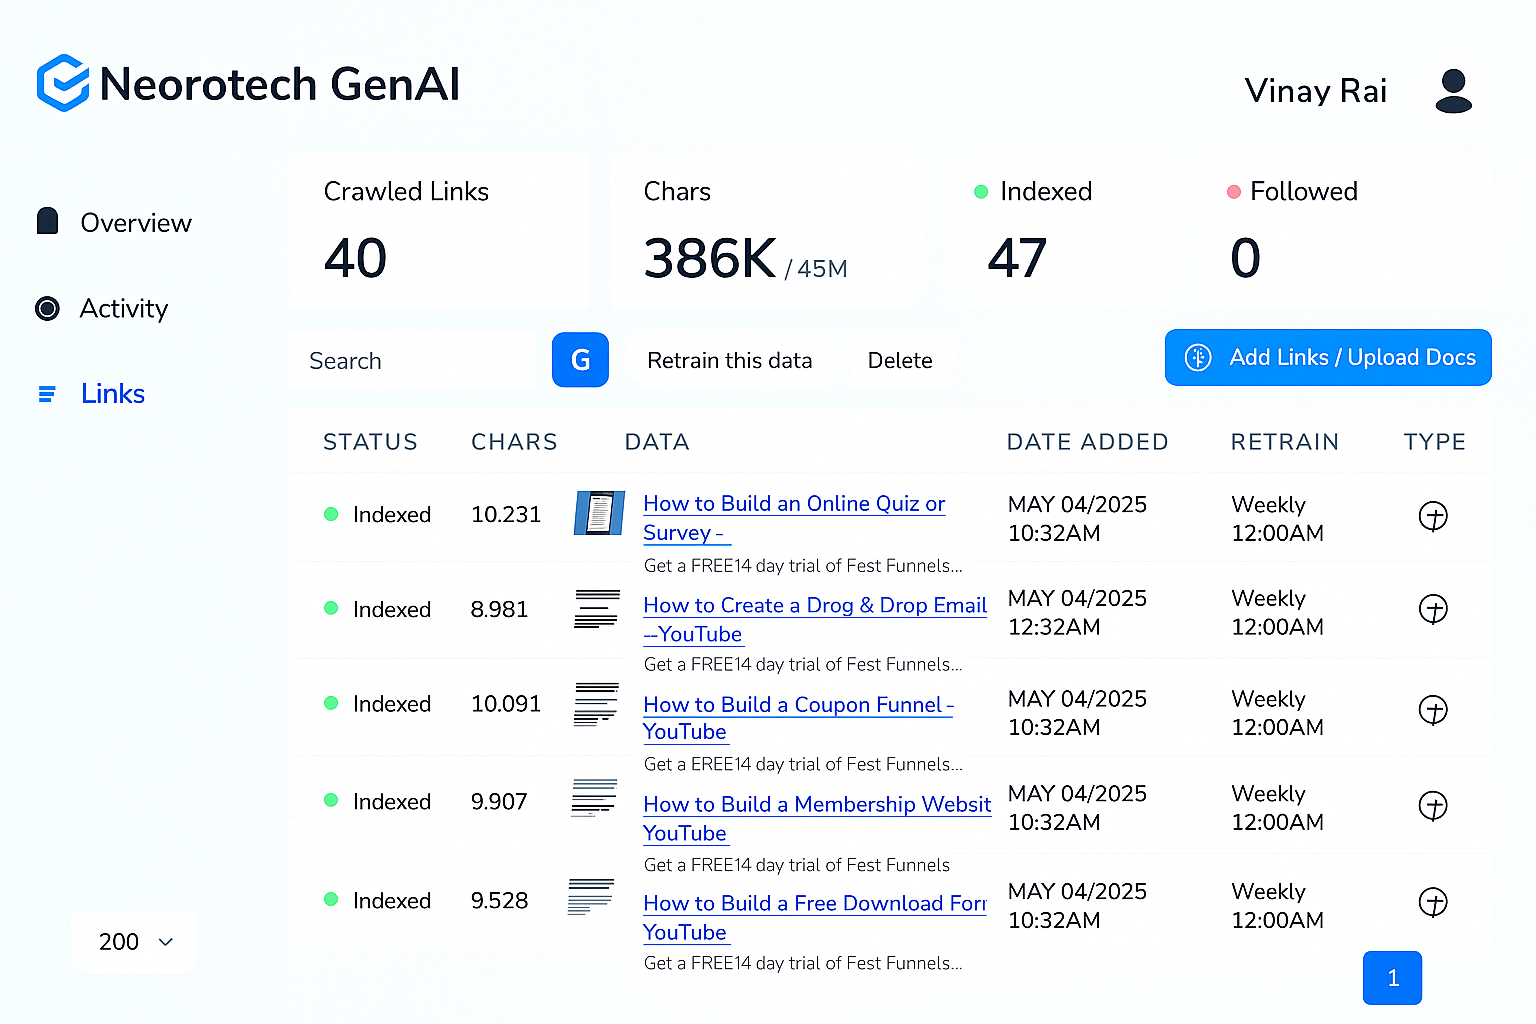Click the Neorotech GenAI logo icon
The height and width of the screenshot is (1024, 1536).
(63, 83)
